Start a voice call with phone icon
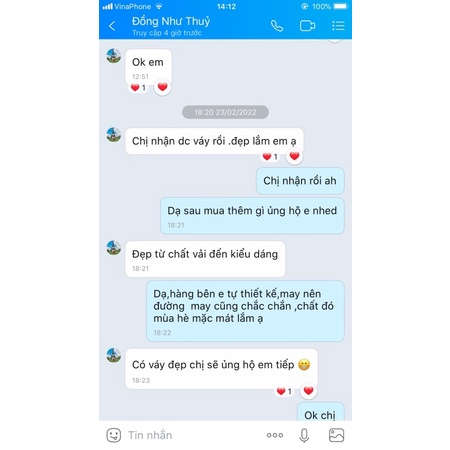The width and height of the screenshot is (450, 450). (277, 26)
